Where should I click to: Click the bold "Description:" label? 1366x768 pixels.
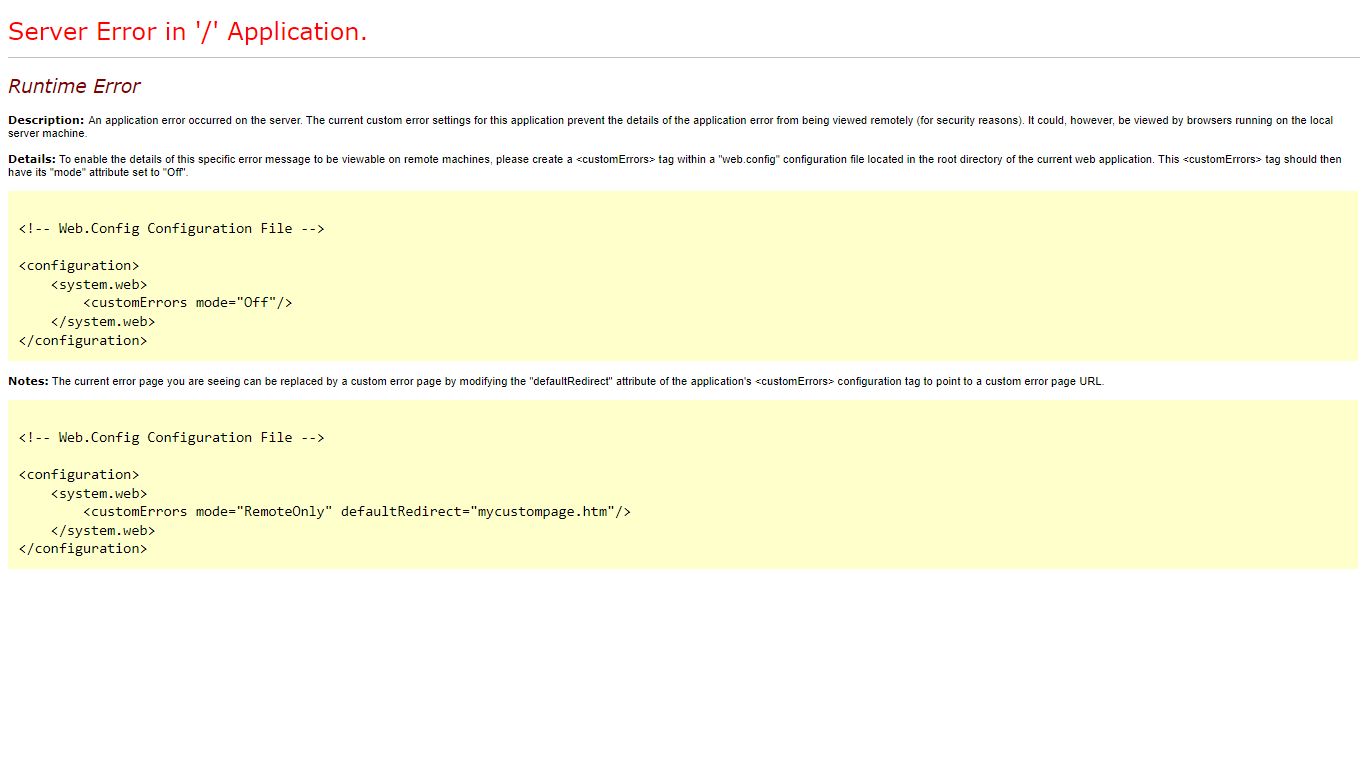tap(46, 120)
